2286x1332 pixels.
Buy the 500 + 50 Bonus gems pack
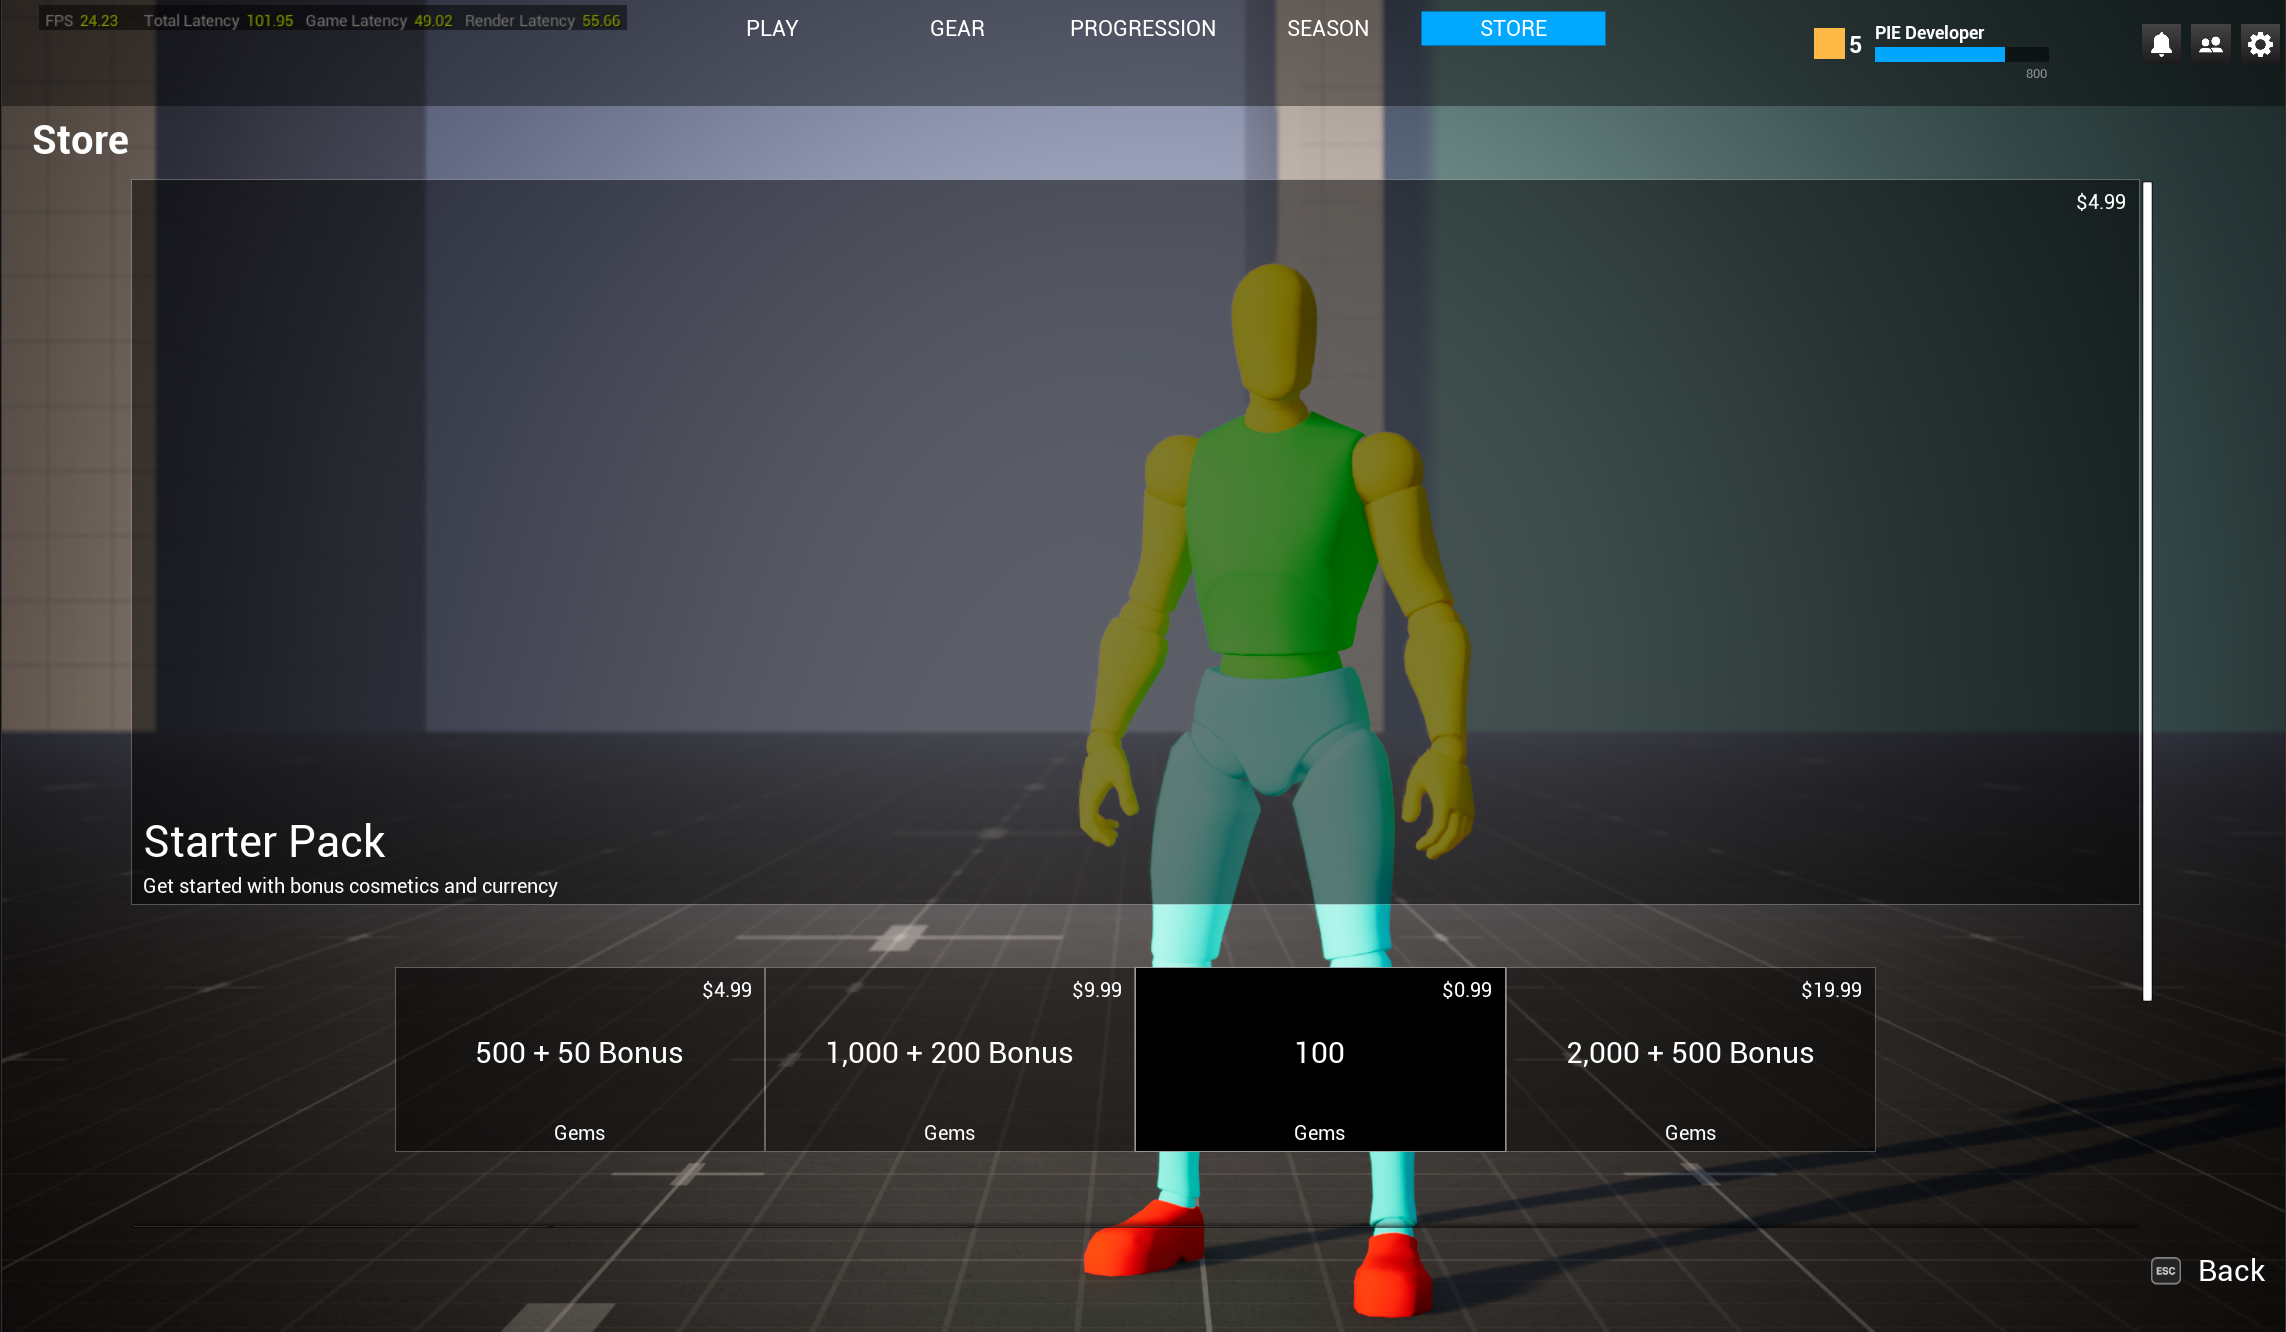tap(579, 1058)
